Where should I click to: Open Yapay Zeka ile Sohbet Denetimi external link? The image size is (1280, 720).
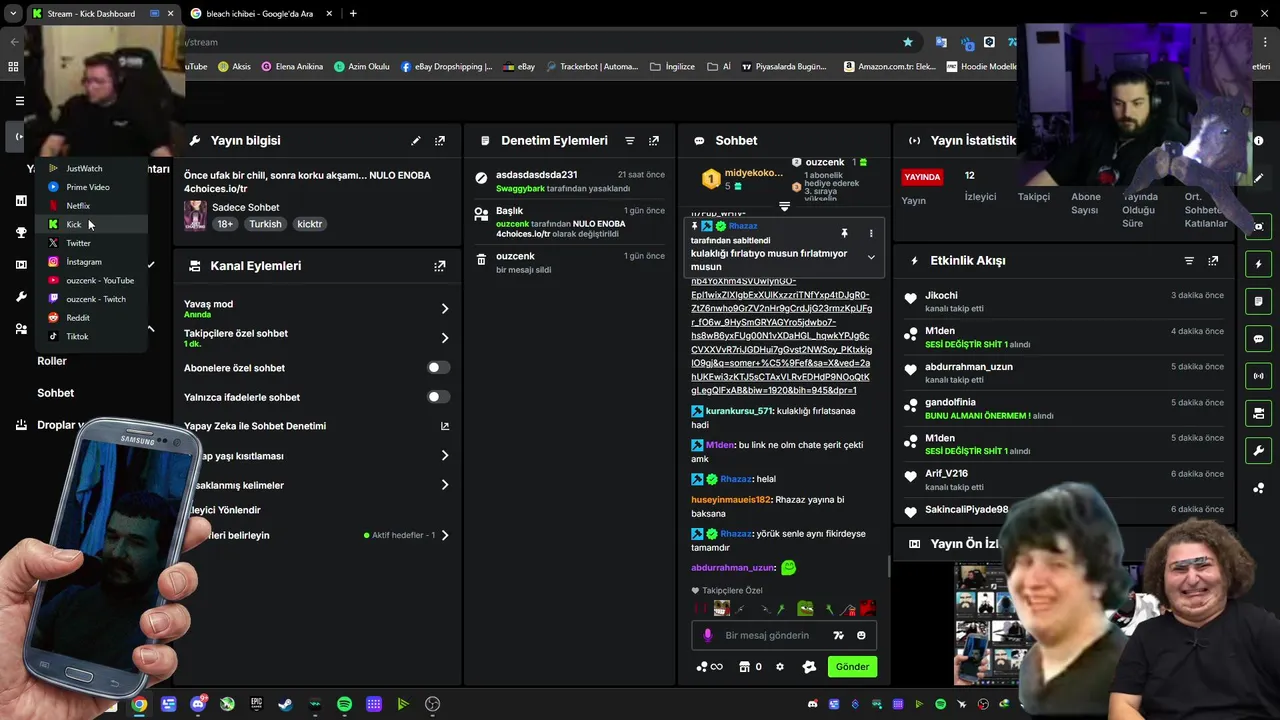coord(445,426)
